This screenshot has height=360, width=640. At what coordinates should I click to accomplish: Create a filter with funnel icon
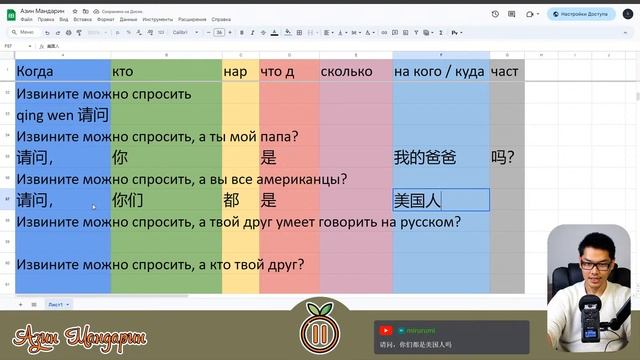click(x=416, y=33)
